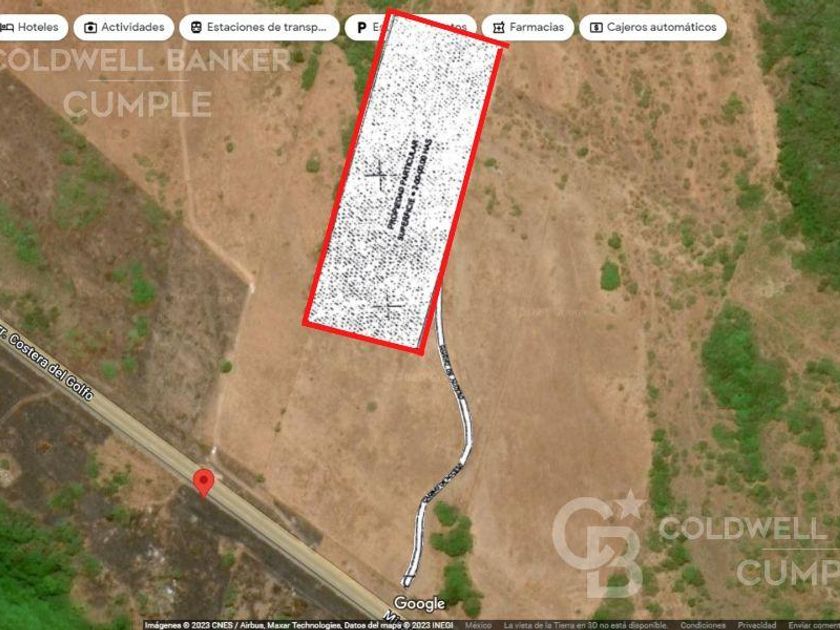
Task: Click the México link in the footer
Action: pos(478,625)
